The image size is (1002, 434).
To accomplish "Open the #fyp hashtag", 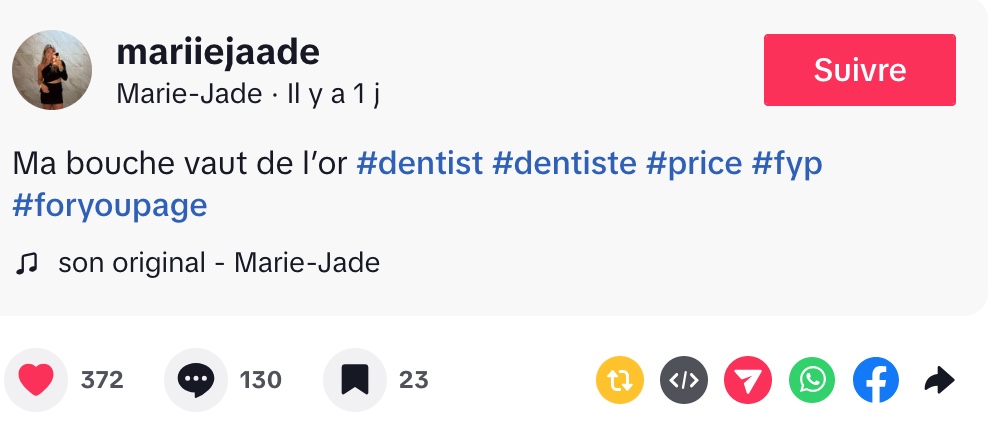I will pos(787,163).
